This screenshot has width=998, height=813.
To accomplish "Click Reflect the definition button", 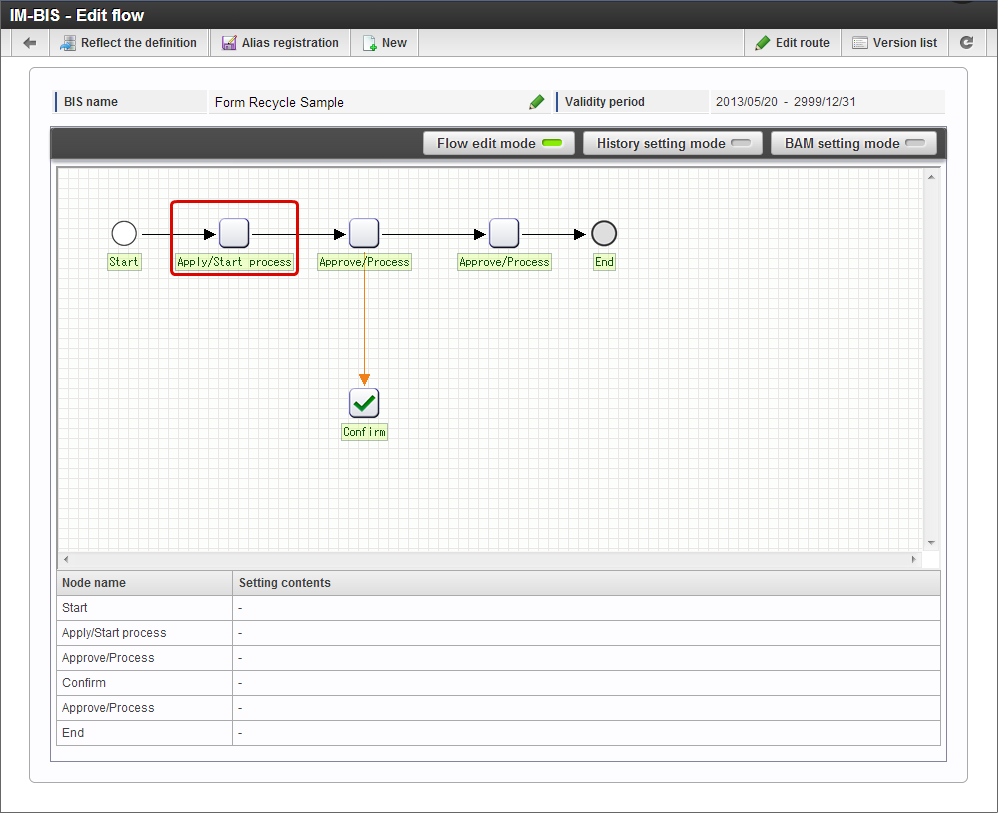I will (129, 43).
